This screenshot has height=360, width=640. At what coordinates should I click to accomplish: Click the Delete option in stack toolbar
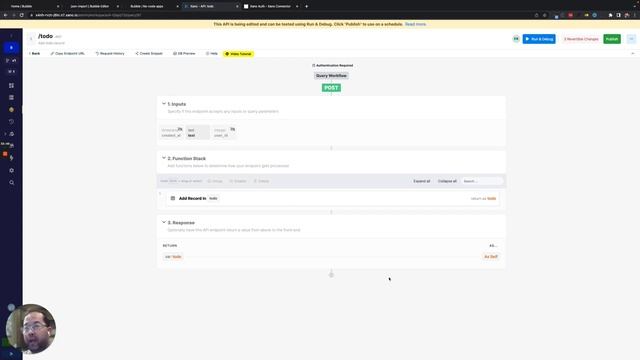[261, 181]
